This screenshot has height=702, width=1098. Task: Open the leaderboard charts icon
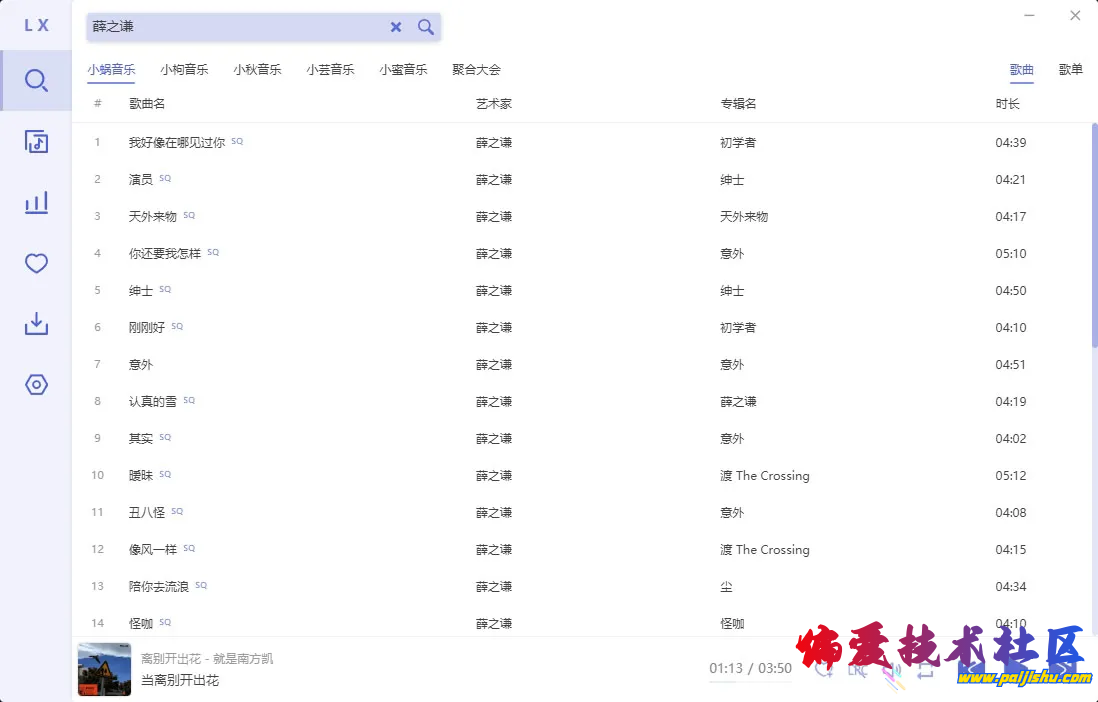36,203
